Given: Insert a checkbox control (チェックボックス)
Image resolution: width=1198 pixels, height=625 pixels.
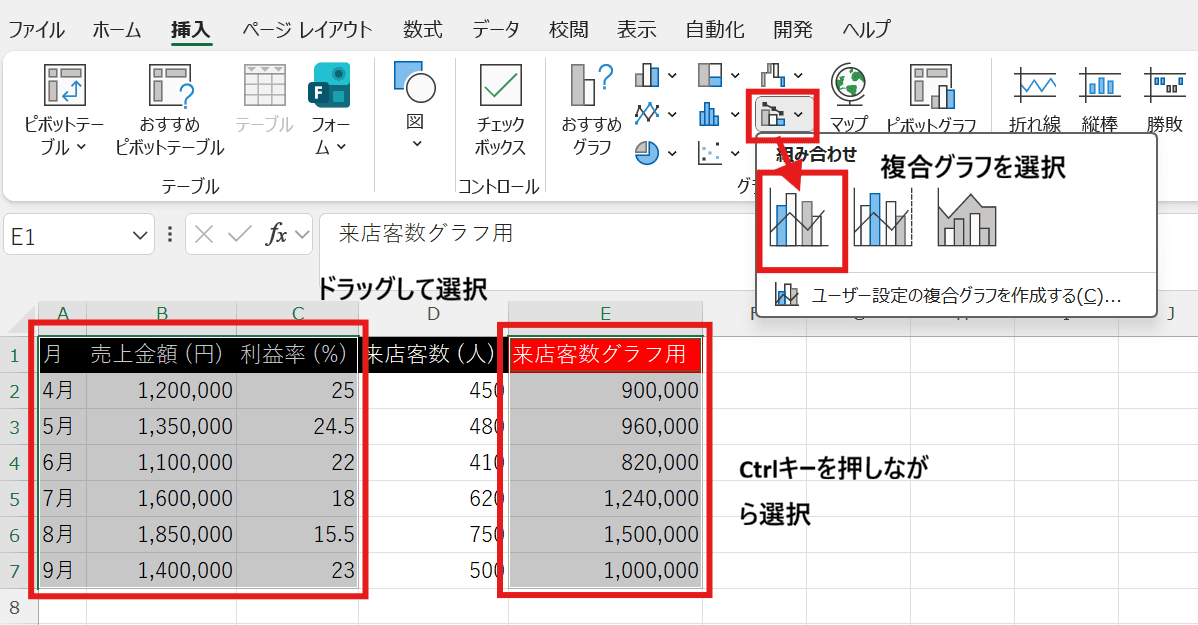Looking at the screenshot, I should [x=500, y=86].
